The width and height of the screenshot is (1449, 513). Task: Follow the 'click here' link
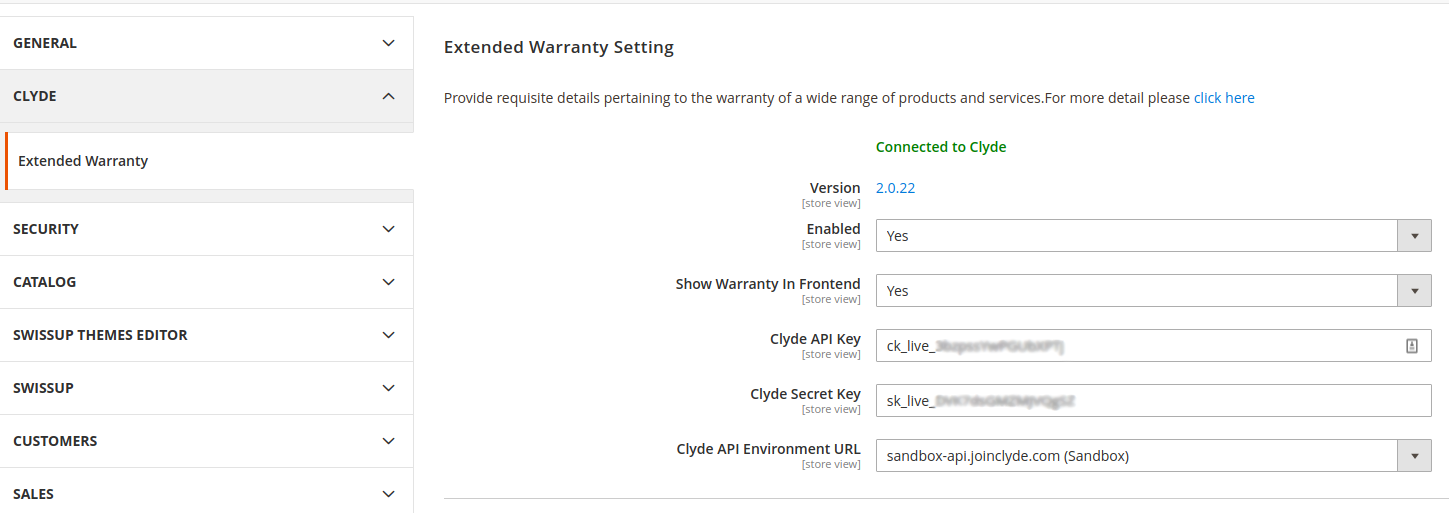1224,98
